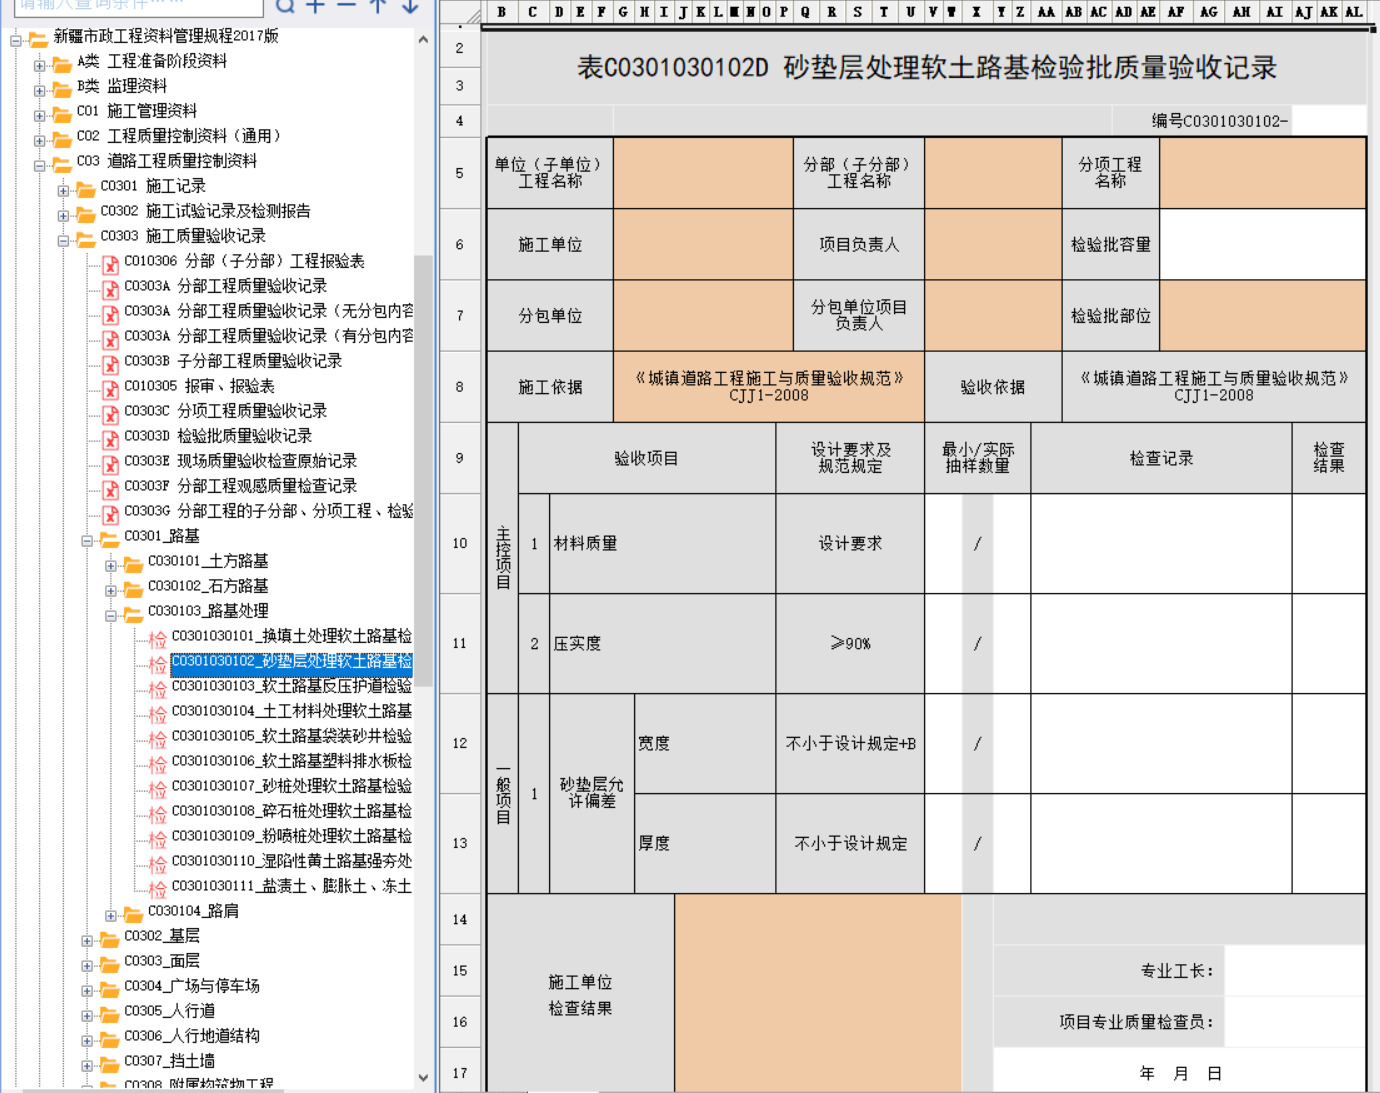Image resolution: width=1380 pixels, height=1093 pixels.
Task: Expand the C0302 施工试验记录及检测报告 node
Action: pos(63,215)
